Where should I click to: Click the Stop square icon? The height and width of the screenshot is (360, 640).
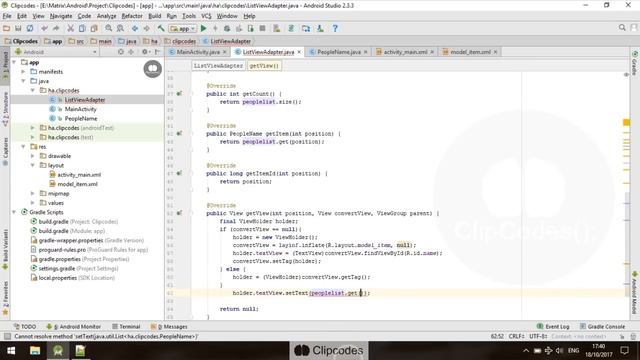pos(262,29)
